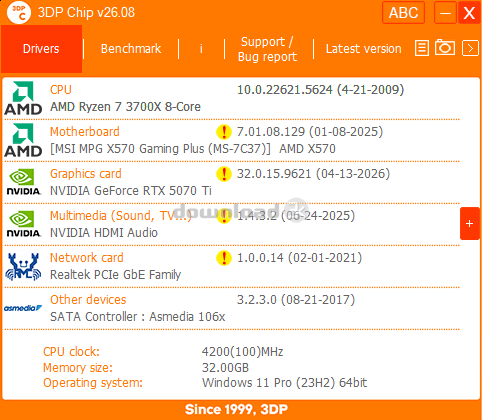Select Realtek PCIe GbE Family text

[x=115, y=275]
